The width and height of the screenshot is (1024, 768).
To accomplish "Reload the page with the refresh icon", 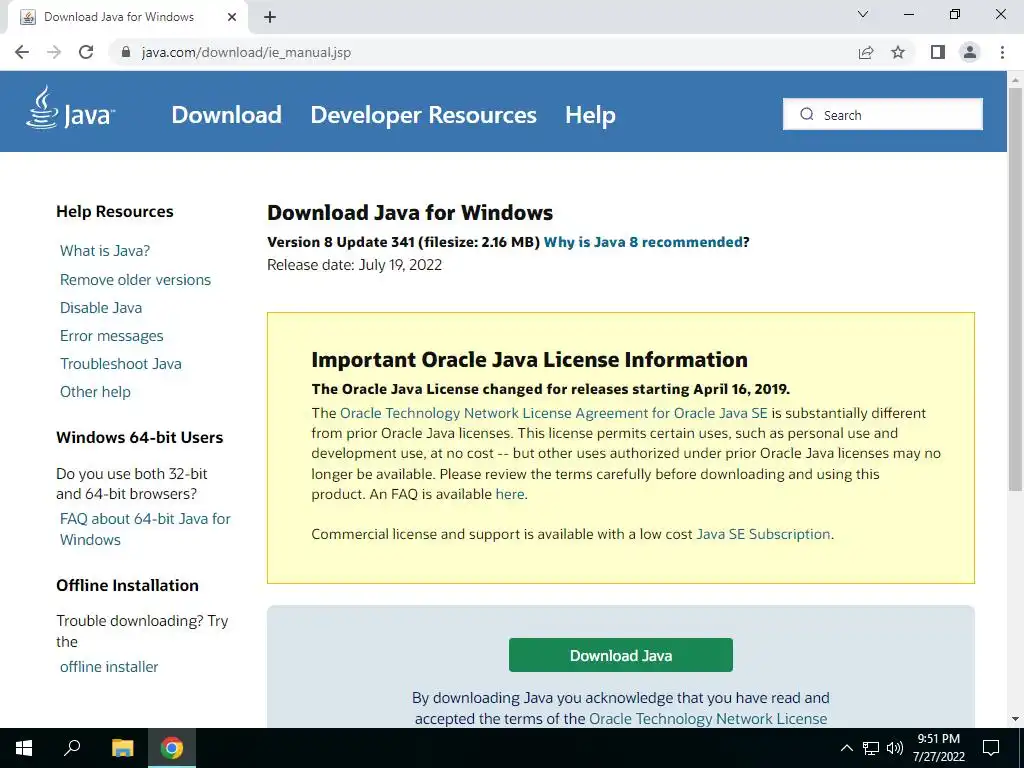I will (x=86, y=52).
